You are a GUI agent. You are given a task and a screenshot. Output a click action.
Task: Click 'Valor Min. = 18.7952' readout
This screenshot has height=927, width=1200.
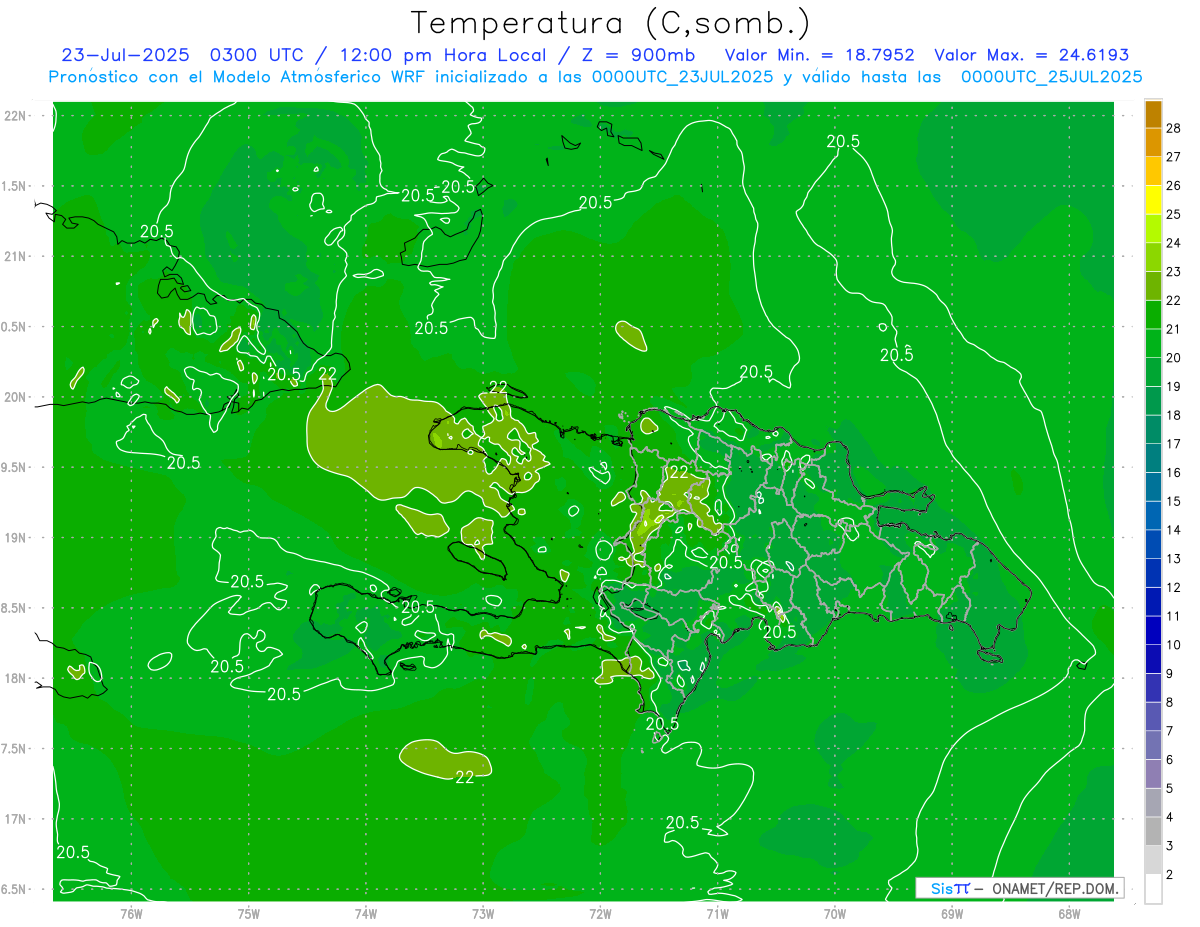[x=818, y=55]
